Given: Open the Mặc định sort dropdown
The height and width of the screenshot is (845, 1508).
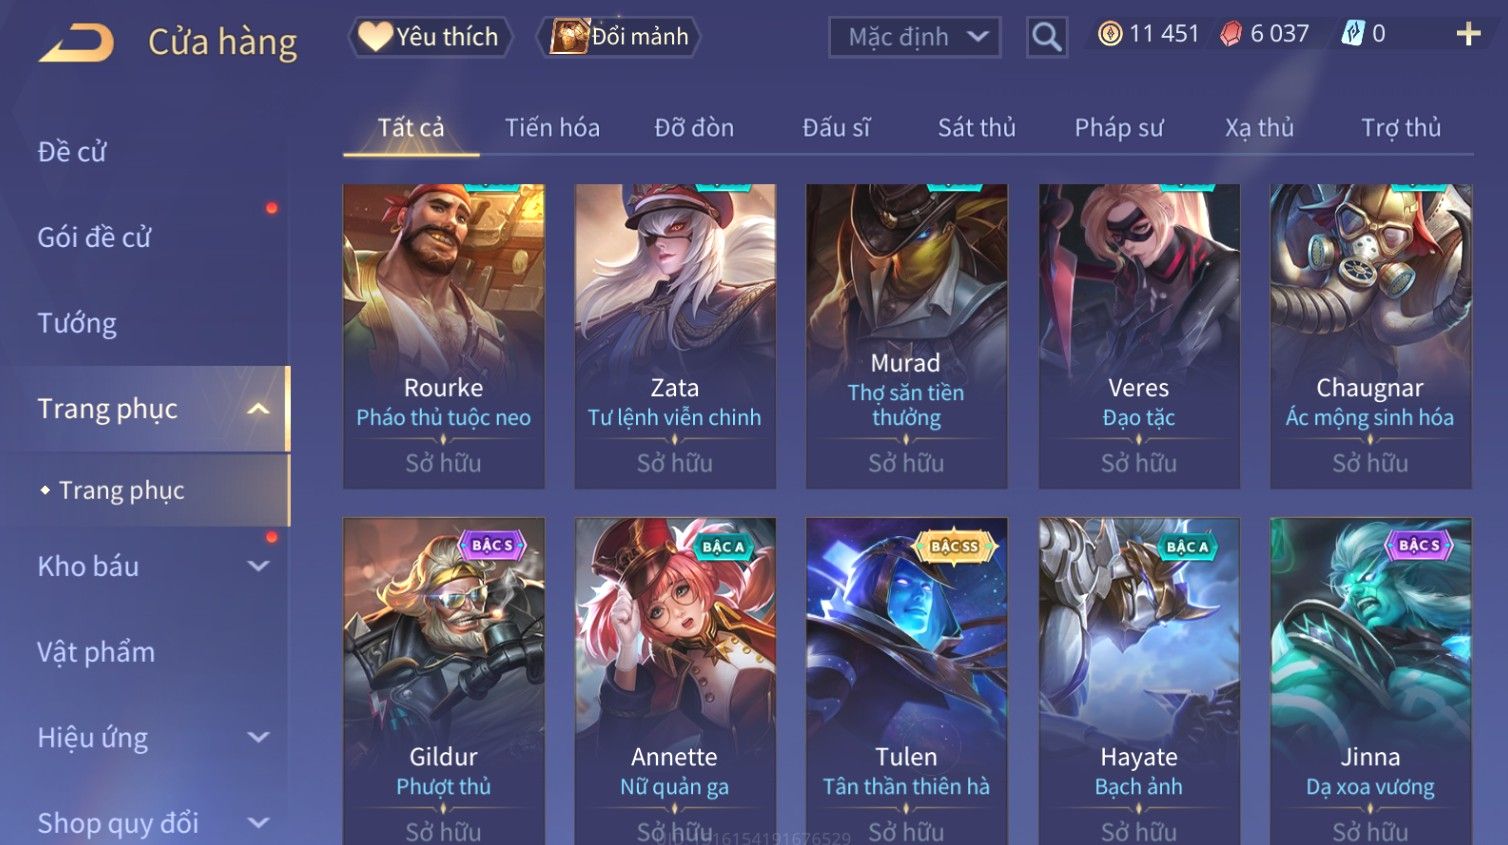Looking at the screenshot, I should click(915, 38).
